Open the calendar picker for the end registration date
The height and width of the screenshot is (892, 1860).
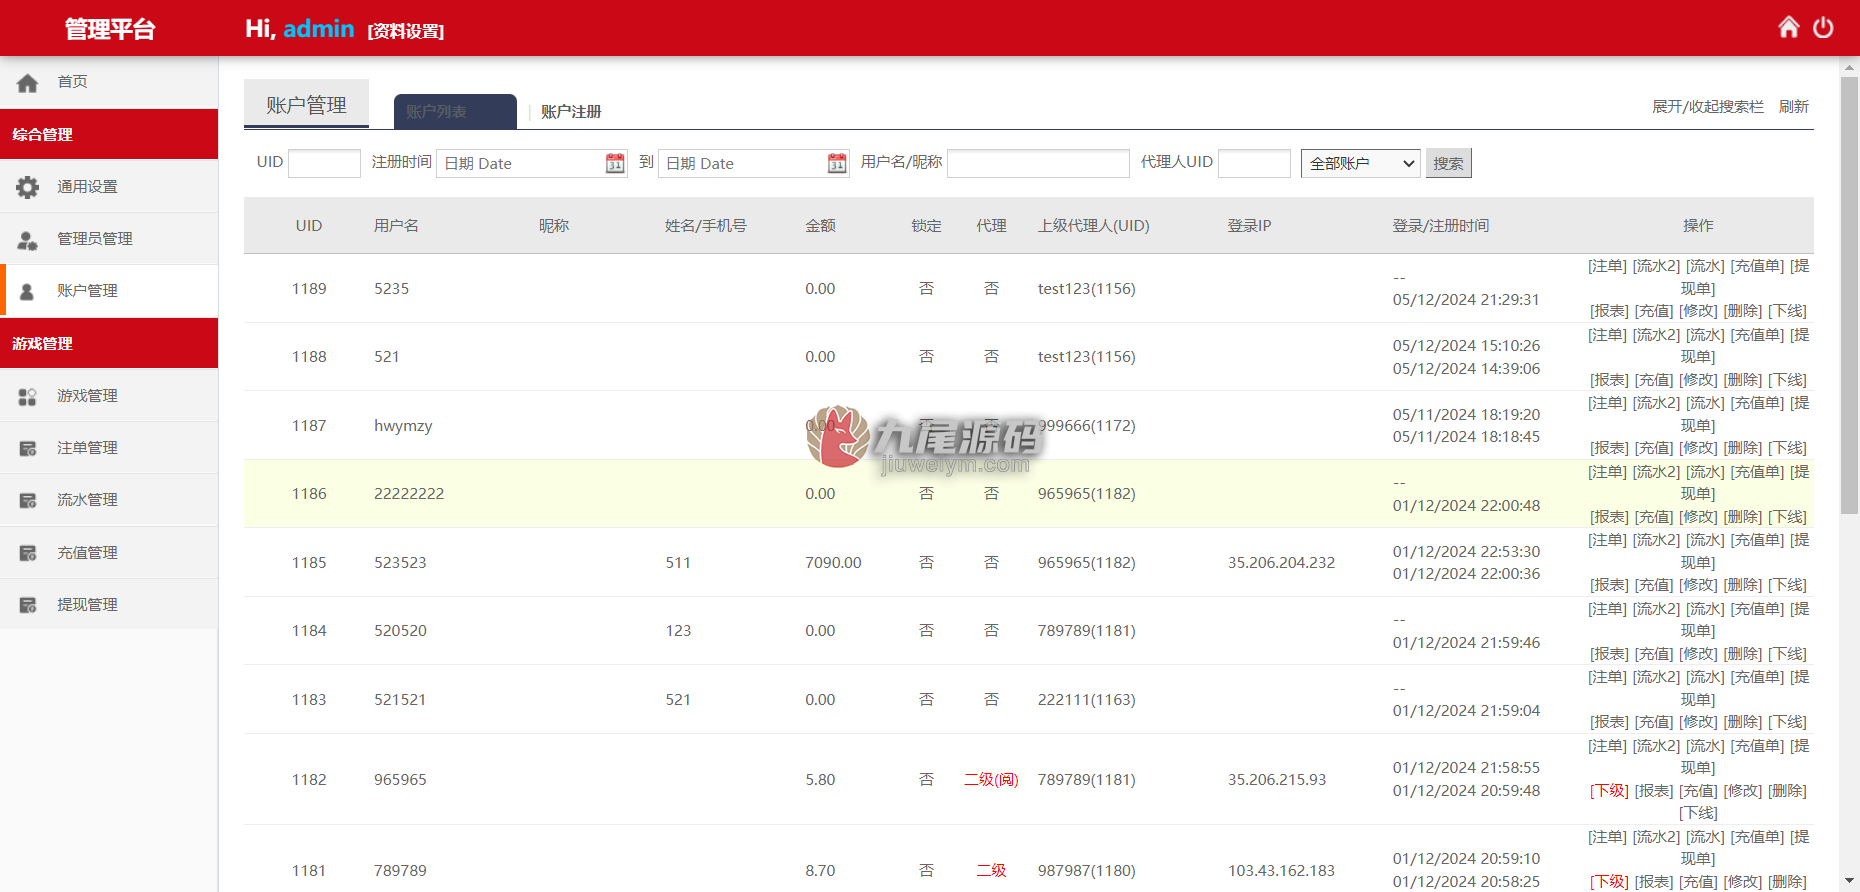point(837,163)
